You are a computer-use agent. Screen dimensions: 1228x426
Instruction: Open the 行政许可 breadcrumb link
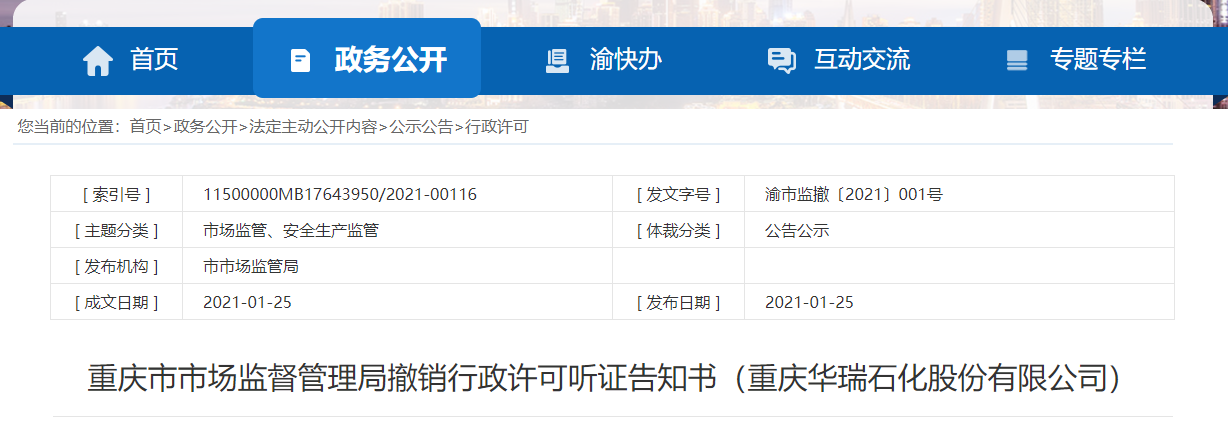pyautogui.click(x=497, y=126)
